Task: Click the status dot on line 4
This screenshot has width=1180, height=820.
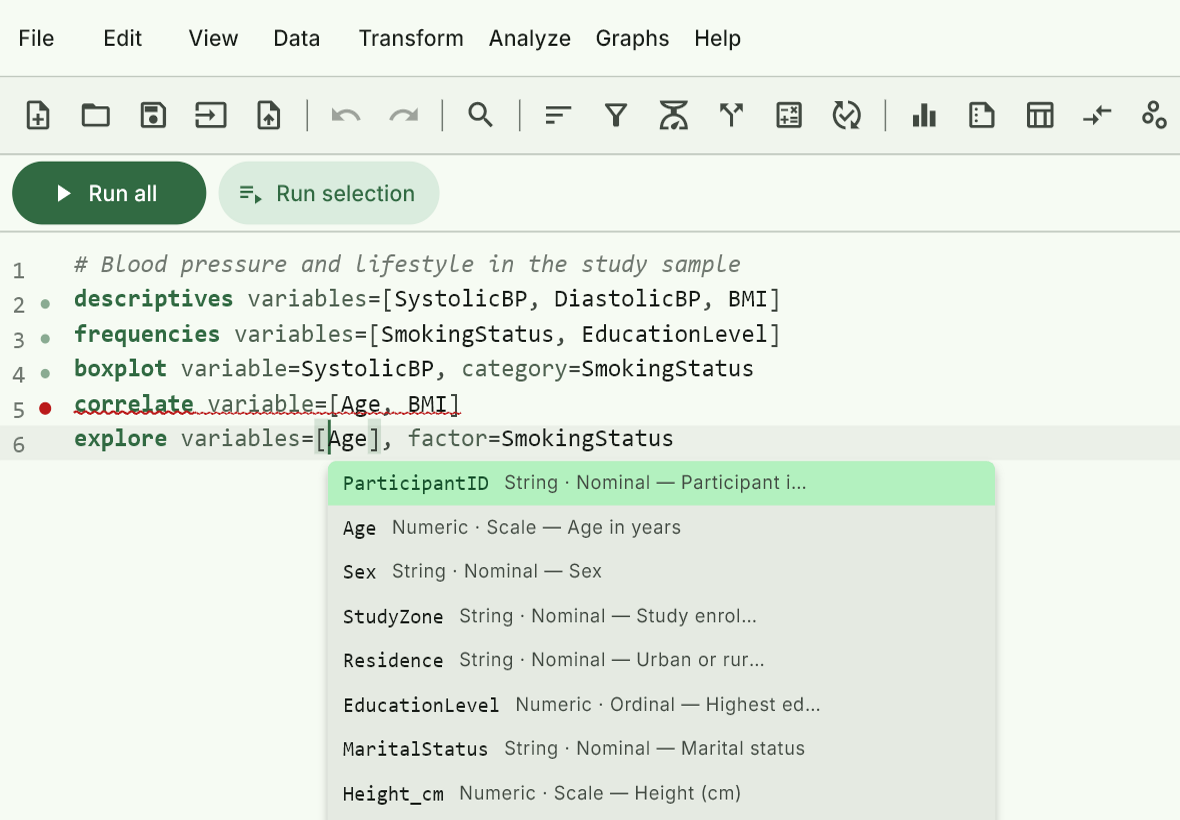Action: point(45,373)
